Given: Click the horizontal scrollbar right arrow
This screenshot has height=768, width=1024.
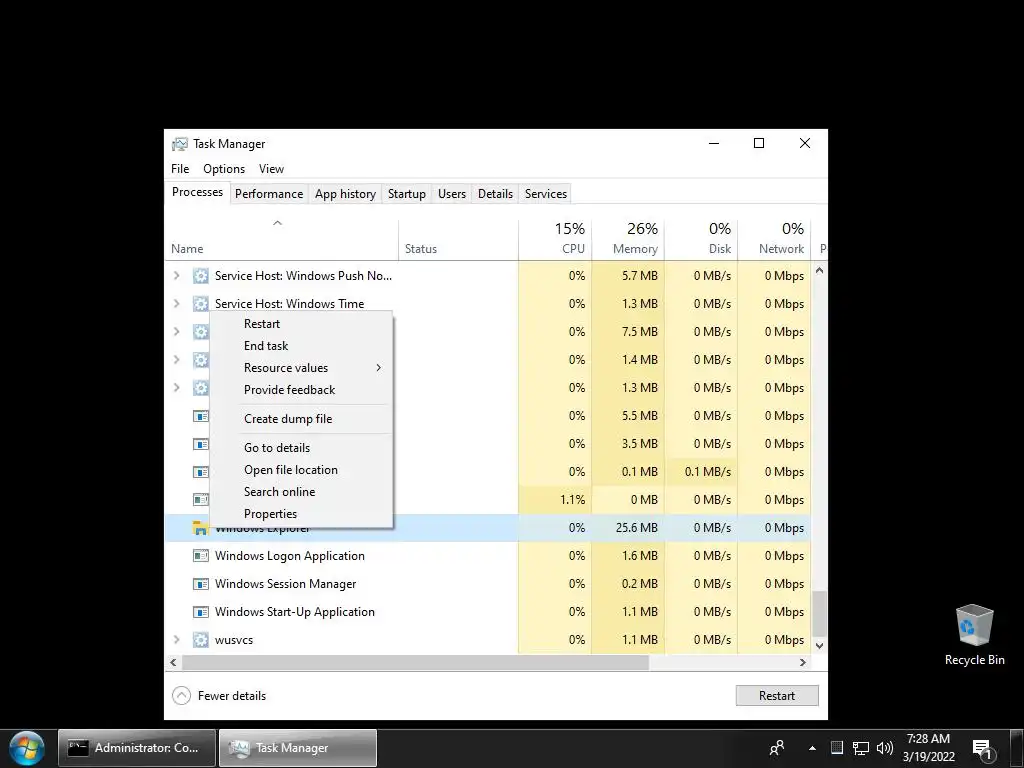Looking at the screenshot, I should [803, 662].
